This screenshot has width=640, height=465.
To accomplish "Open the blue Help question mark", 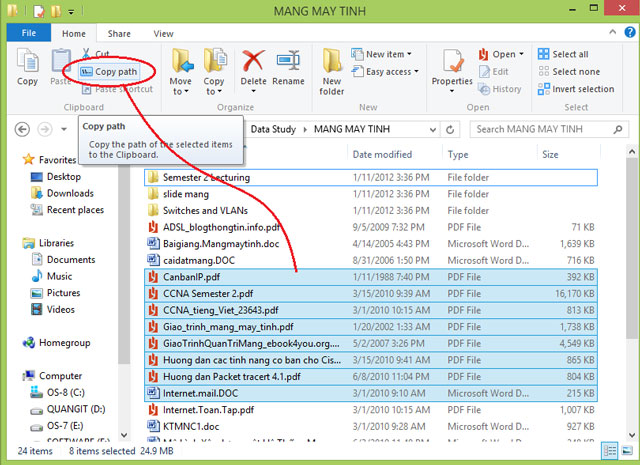I will click(x=630, y=32).
